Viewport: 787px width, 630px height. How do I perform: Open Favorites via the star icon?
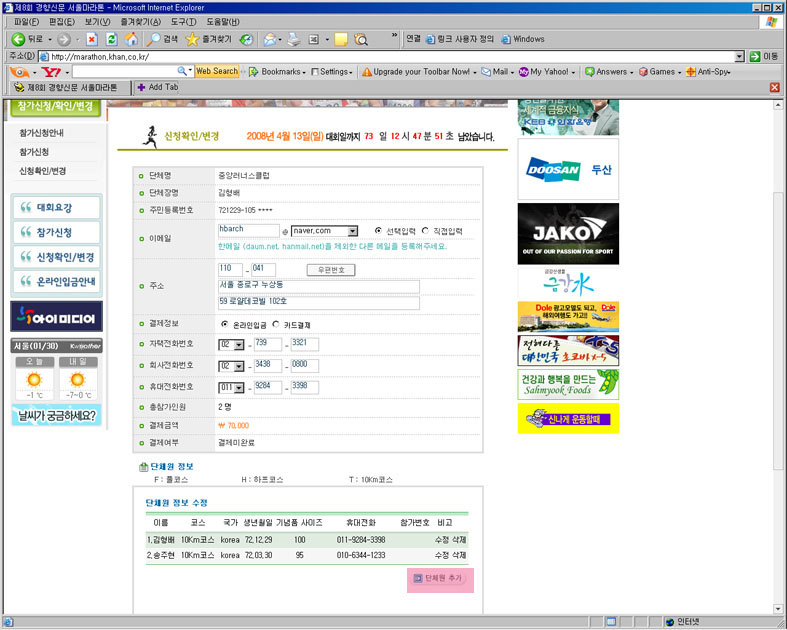[x=192, y=39]
